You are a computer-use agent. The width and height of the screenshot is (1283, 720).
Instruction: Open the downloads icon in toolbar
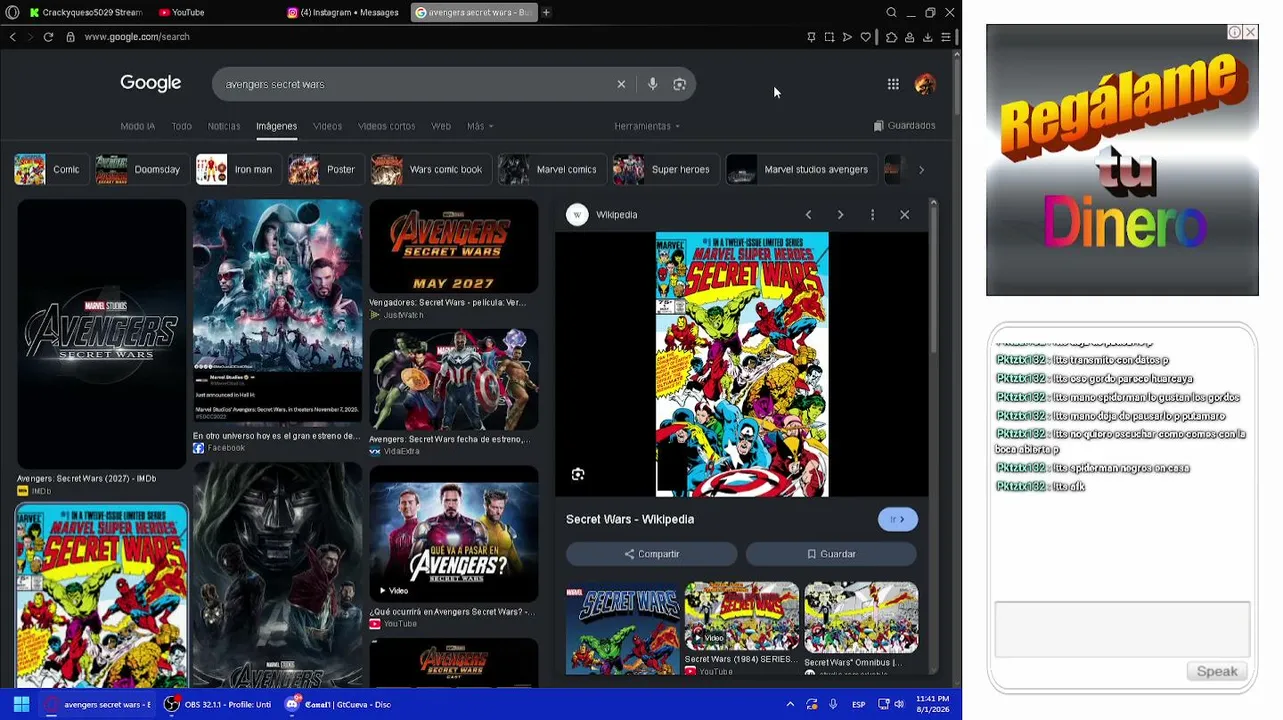coord(927,37)
